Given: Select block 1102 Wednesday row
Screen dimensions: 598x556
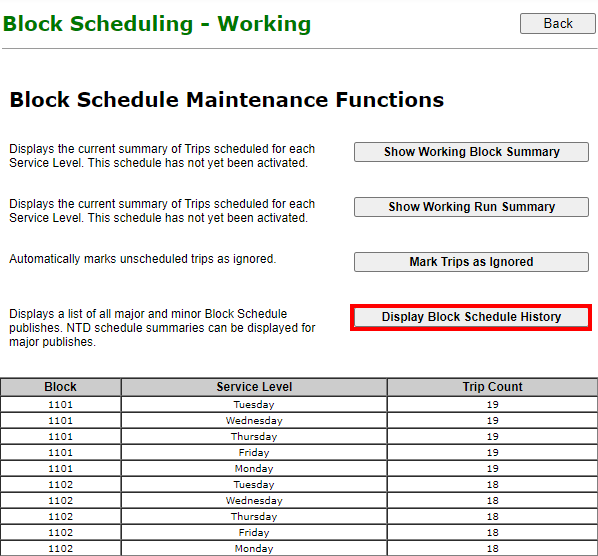Looking at the screenshot, I should [x=299, y=500].
